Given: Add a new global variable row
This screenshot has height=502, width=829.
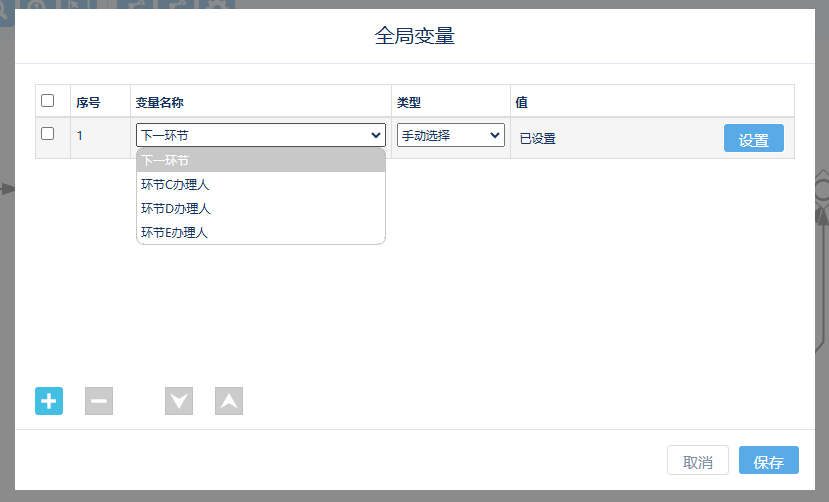Looking at the screenshot, I should click(49, 401).
